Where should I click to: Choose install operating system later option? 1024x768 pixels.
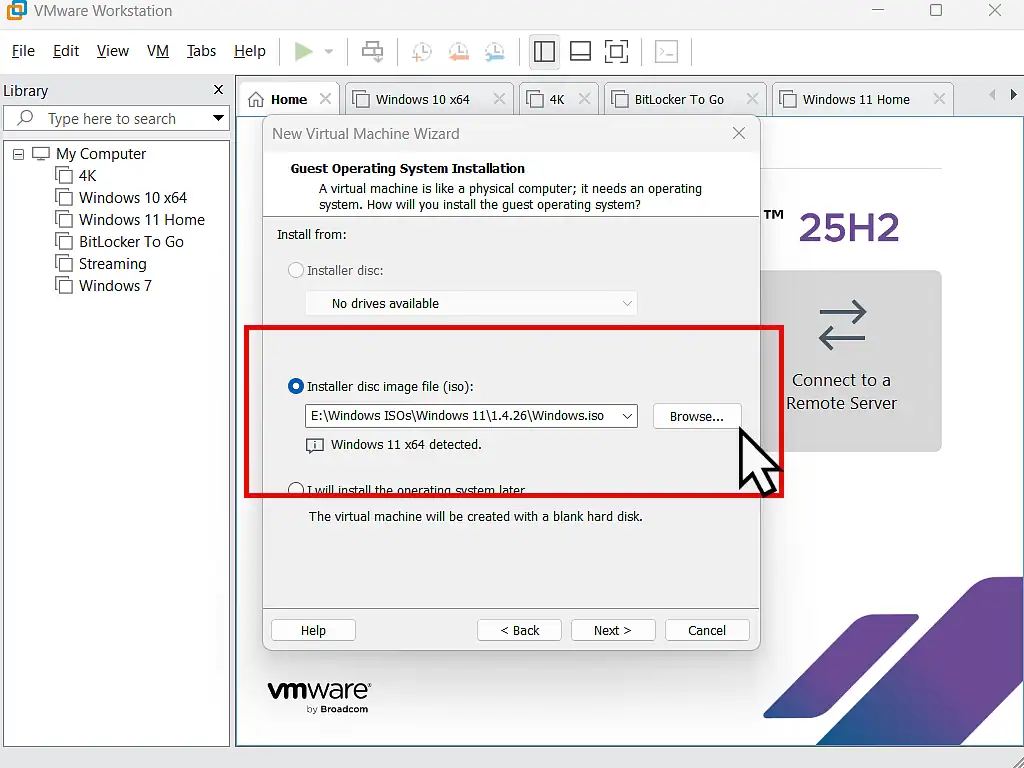296,490
